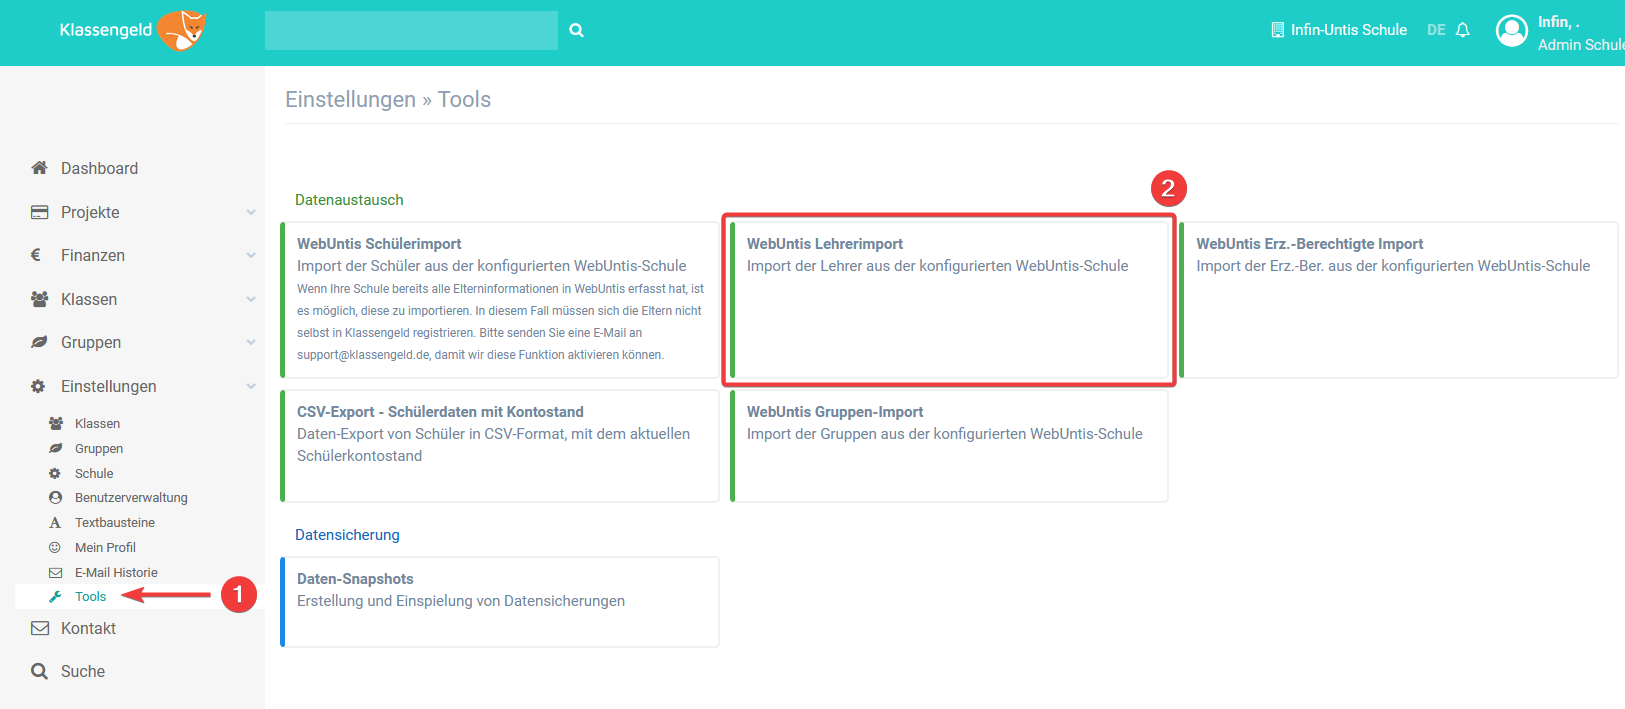
Task: Click the user avatar icon
Action: [1512, 31]
